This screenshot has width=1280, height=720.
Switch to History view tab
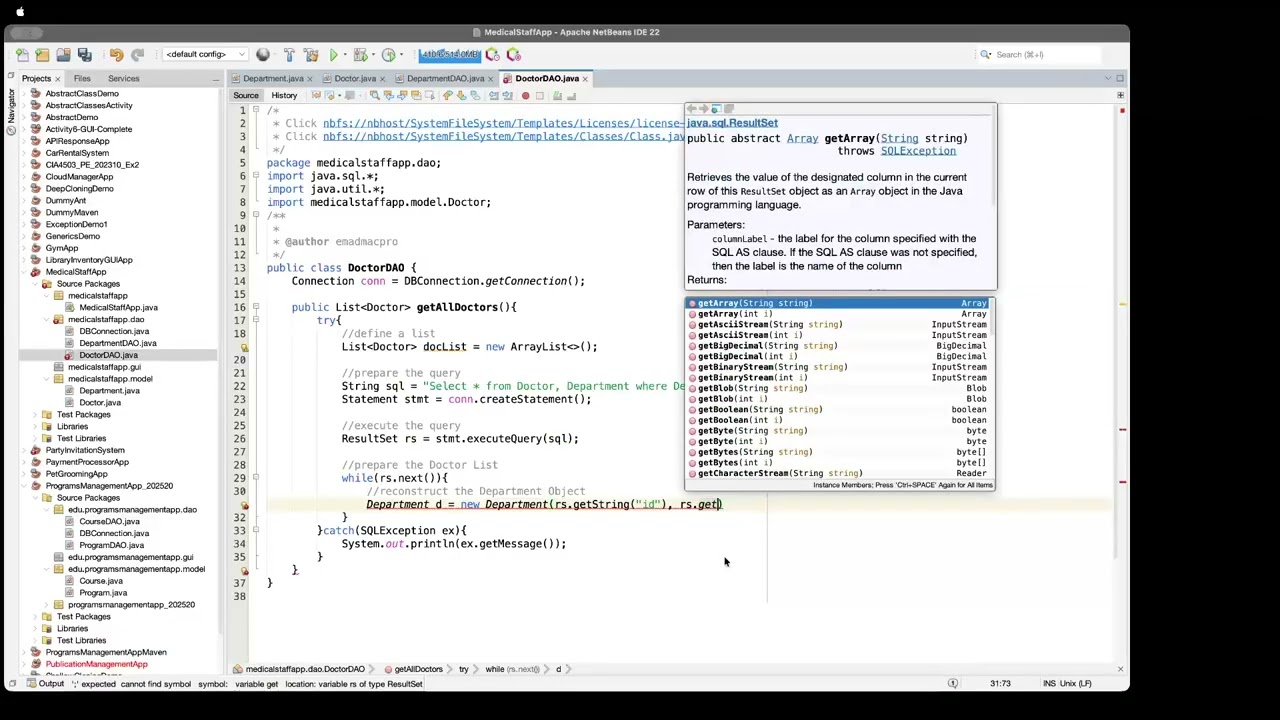[x=284, y=96]
